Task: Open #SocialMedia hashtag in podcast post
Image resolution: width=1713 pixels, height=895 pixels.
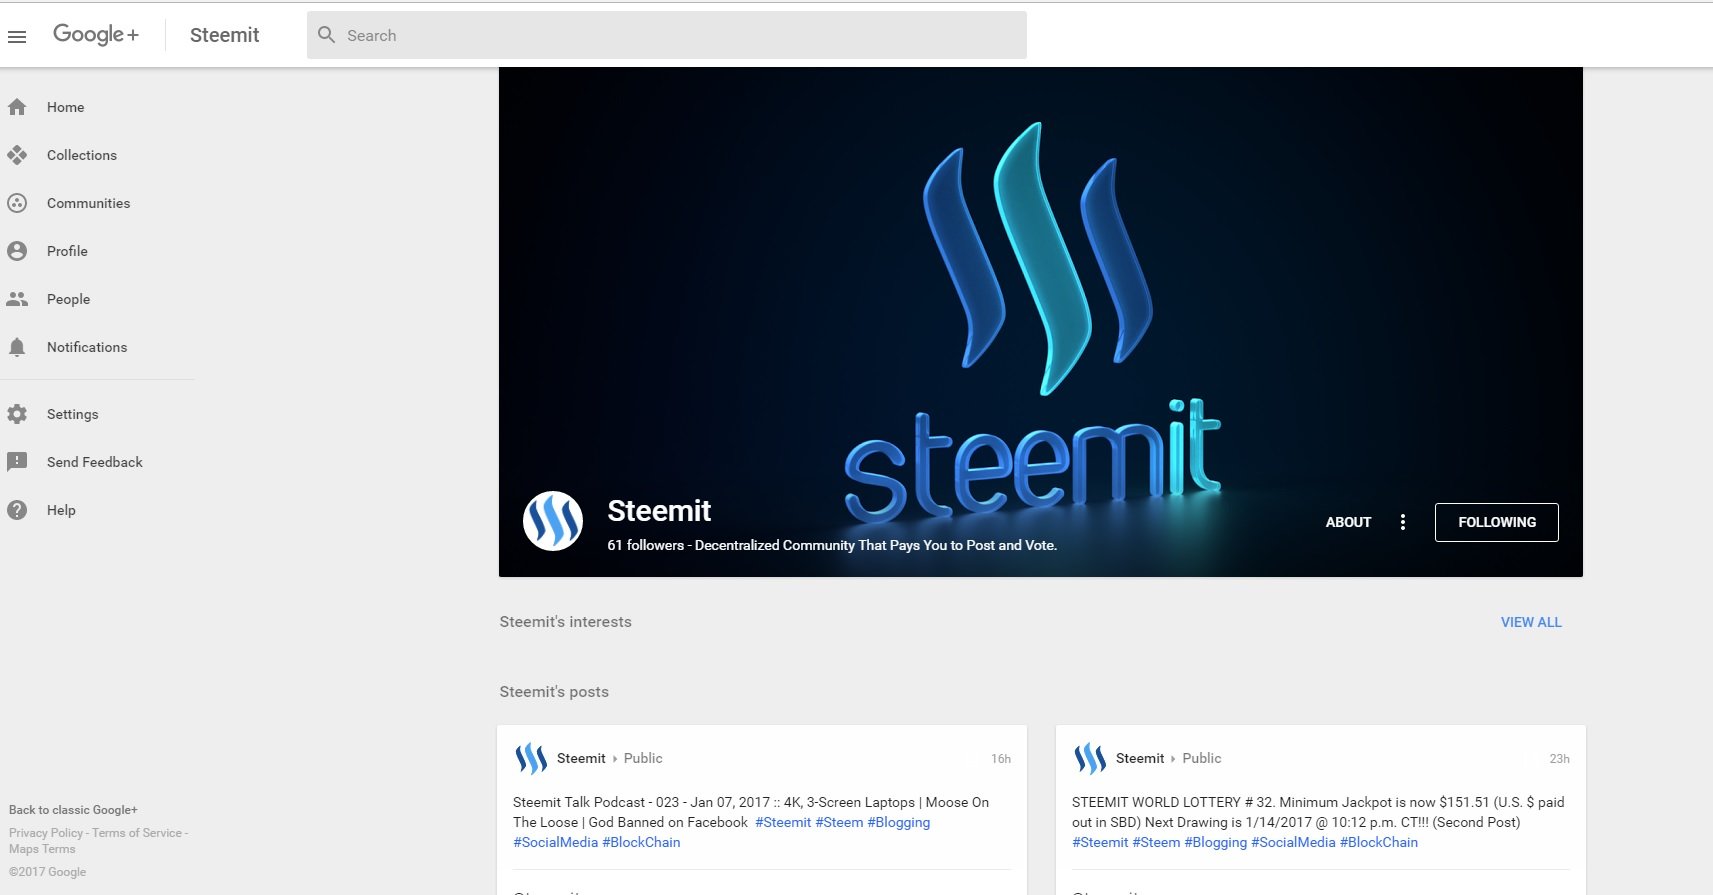Action: pyautogui.click(x=556, y=842)
